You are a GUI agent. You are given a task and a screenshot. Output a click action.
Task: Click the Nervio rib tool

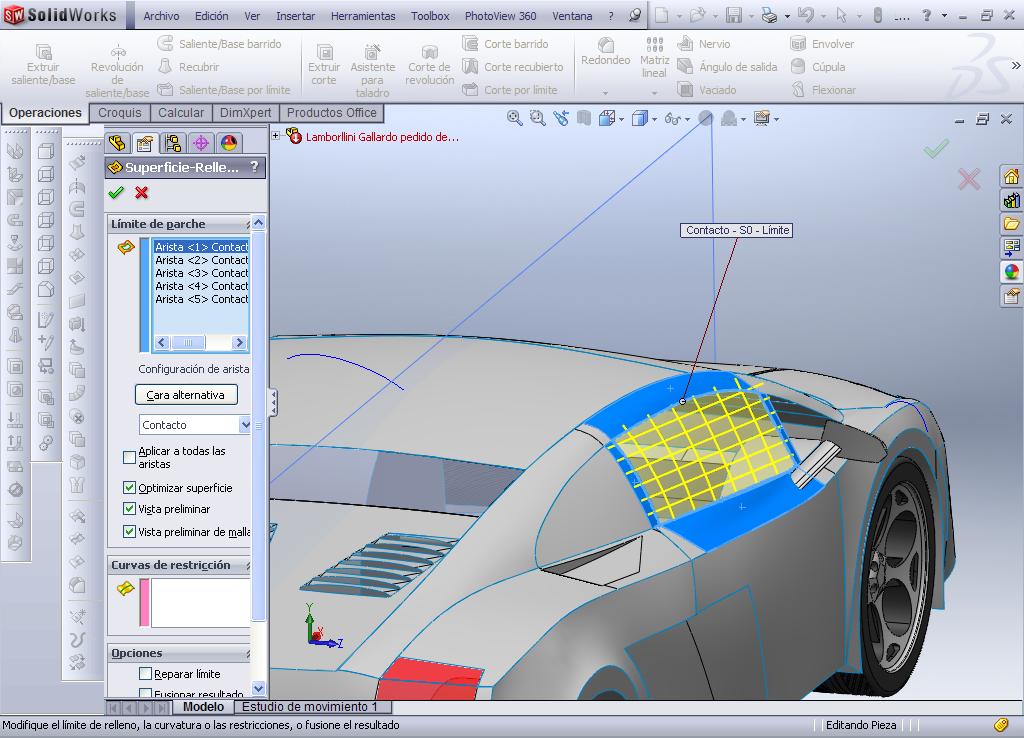pyautogui.click(x=704, y=44)
